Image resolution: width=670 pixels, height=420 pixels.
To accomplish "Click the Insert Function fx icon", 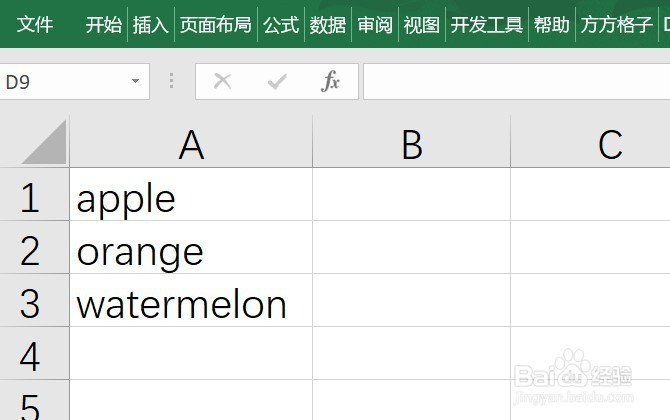I will click(330, 81).
